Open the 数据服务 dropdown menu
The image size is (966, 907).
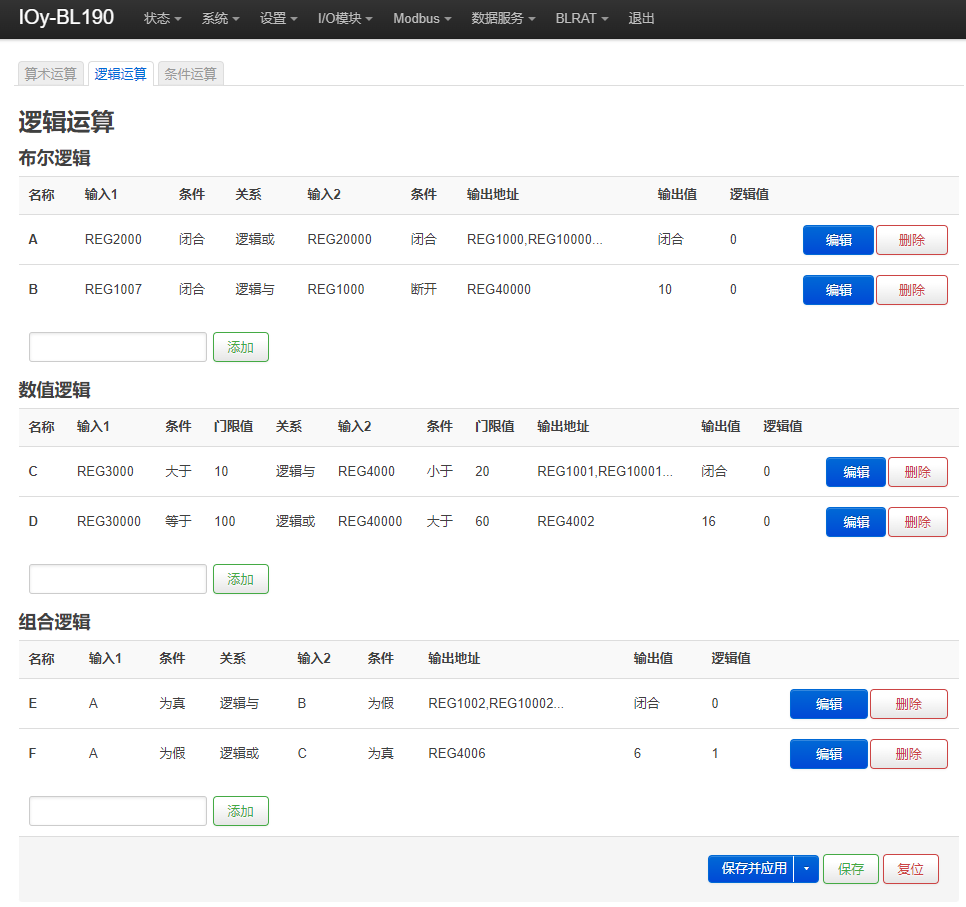click(x=503, y=18)
